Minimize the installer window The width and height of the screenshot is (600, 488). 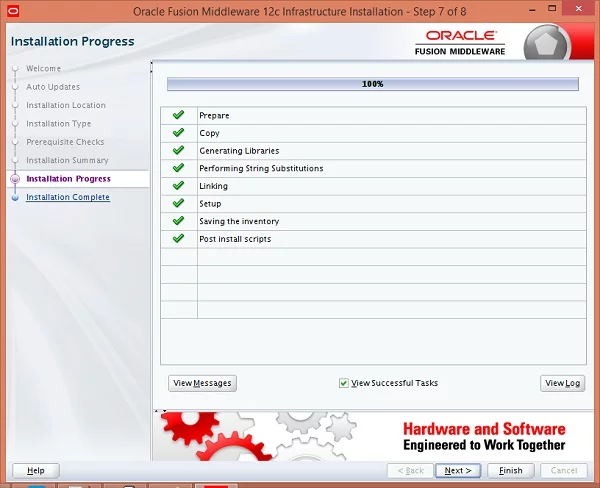[x=532, y=10]
